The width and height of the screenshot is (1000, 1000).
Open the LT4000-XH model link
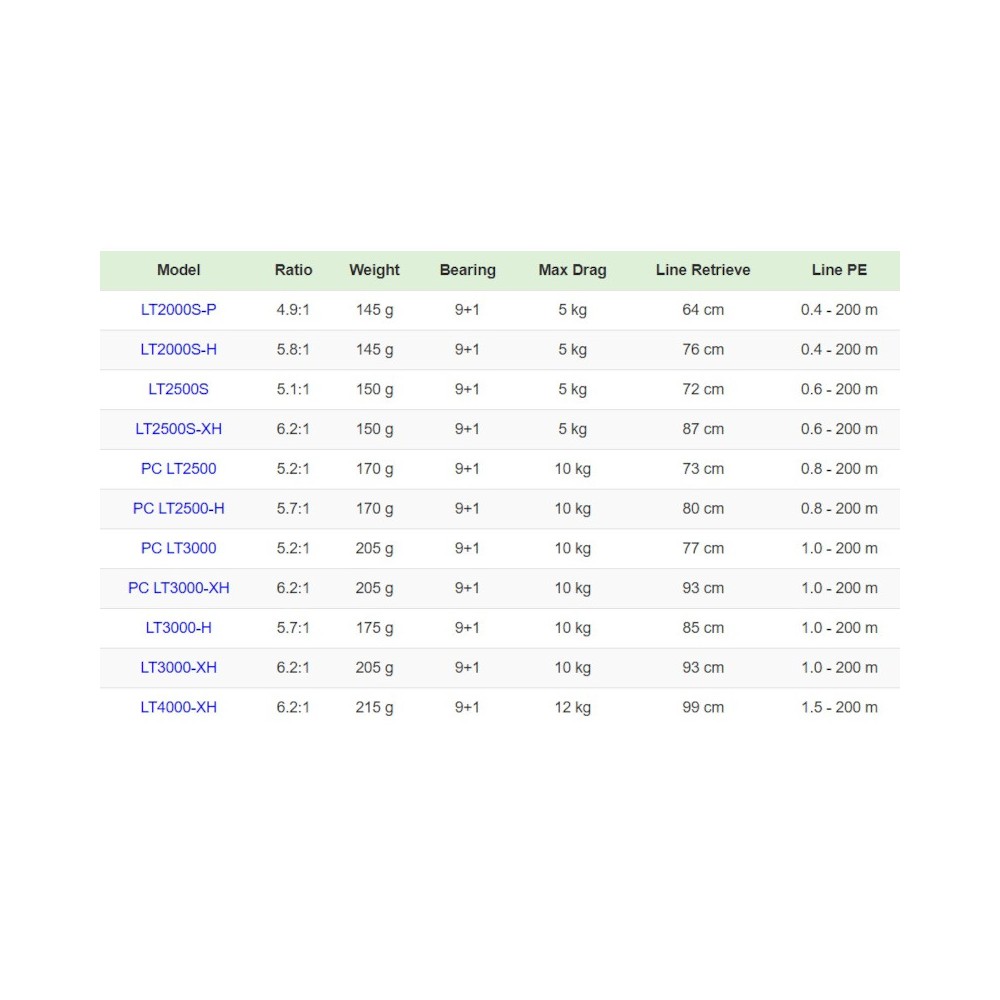[178, 708]
